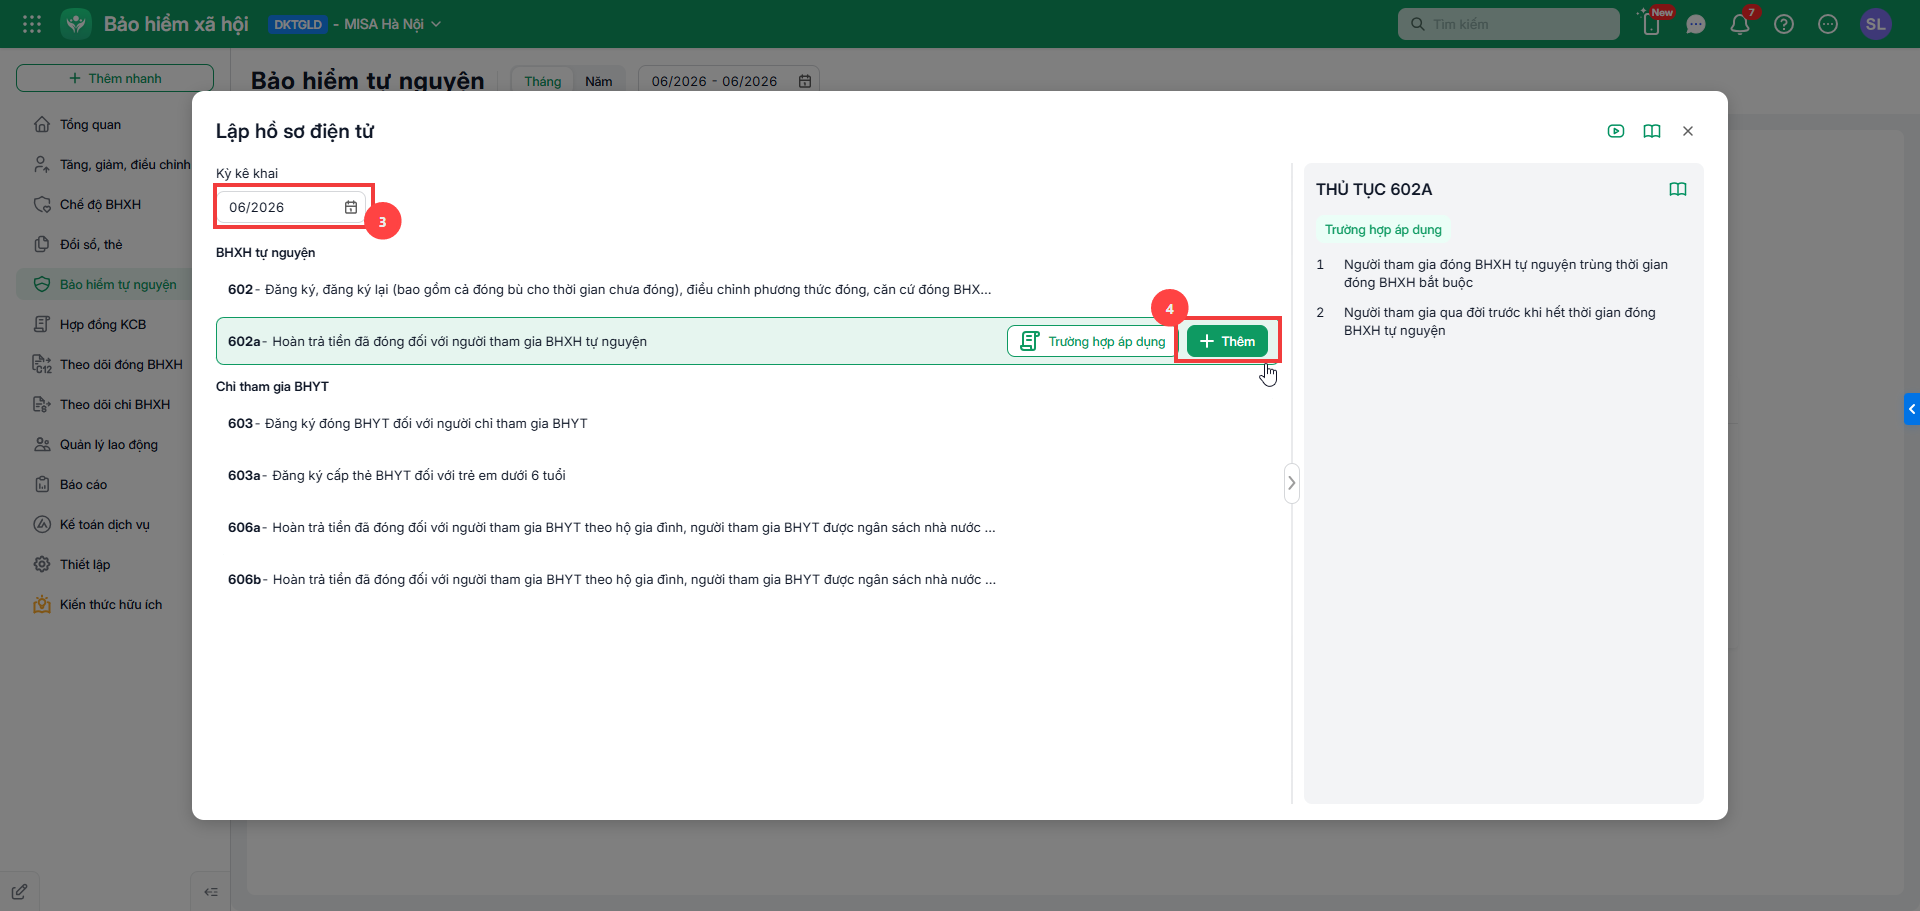Viewport: 1920px width, 911px height.
Task: Click the Hợp đồng KCB icon
Action: 42,325
